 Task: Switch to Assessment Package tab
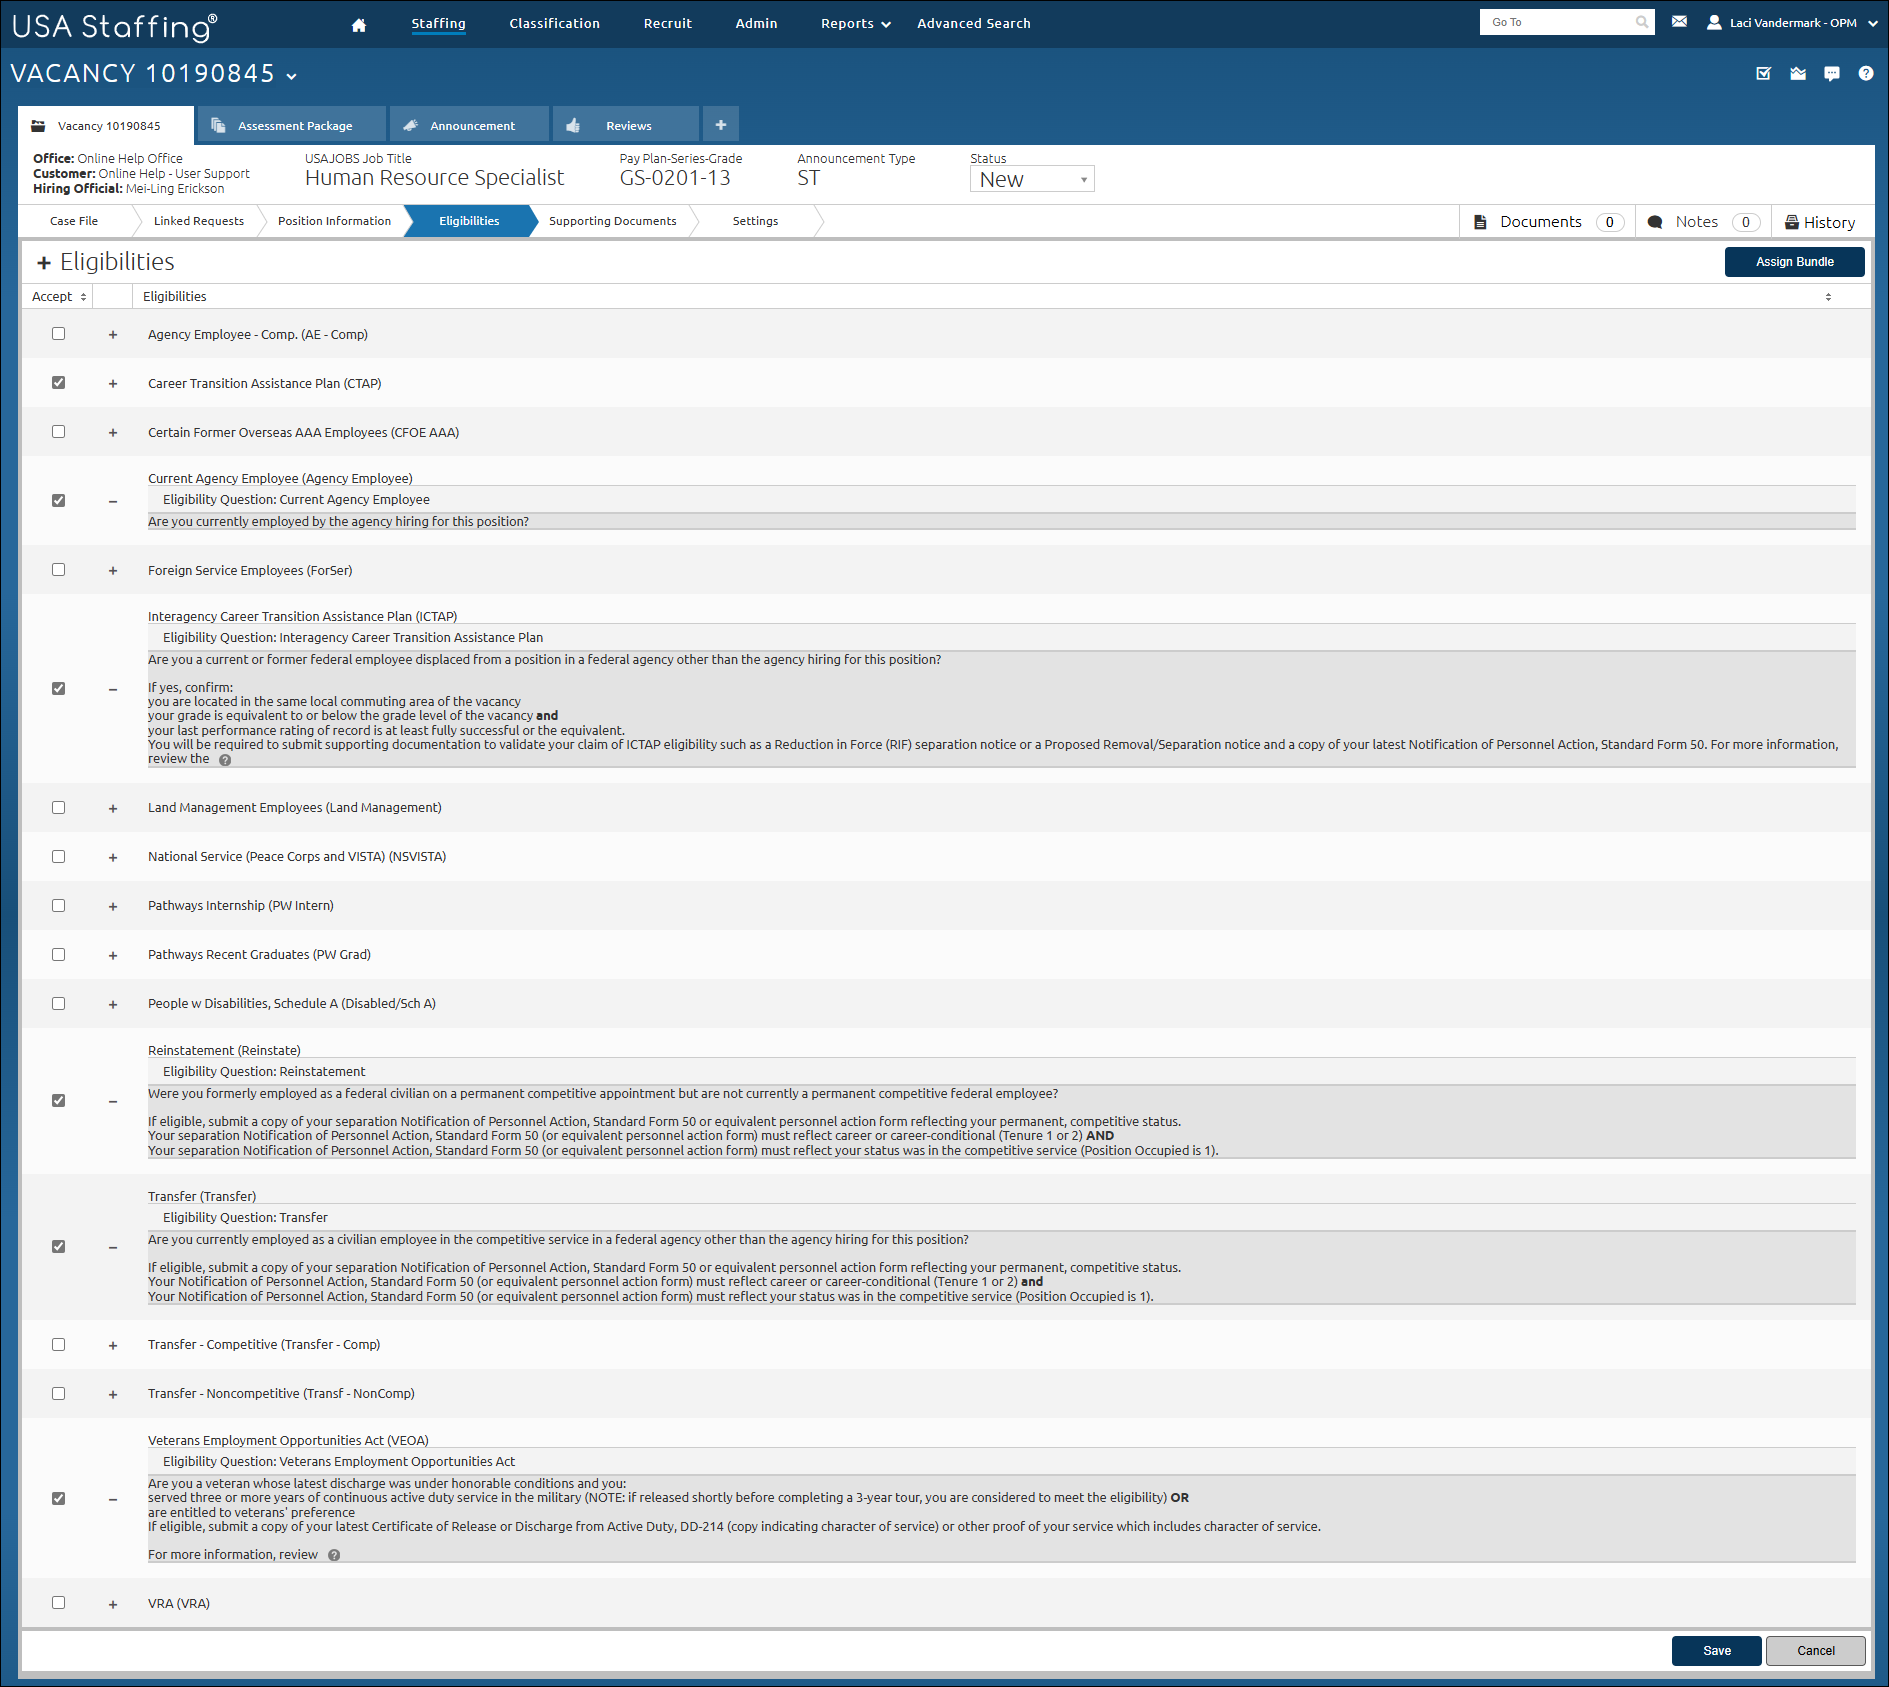point(292,126)
